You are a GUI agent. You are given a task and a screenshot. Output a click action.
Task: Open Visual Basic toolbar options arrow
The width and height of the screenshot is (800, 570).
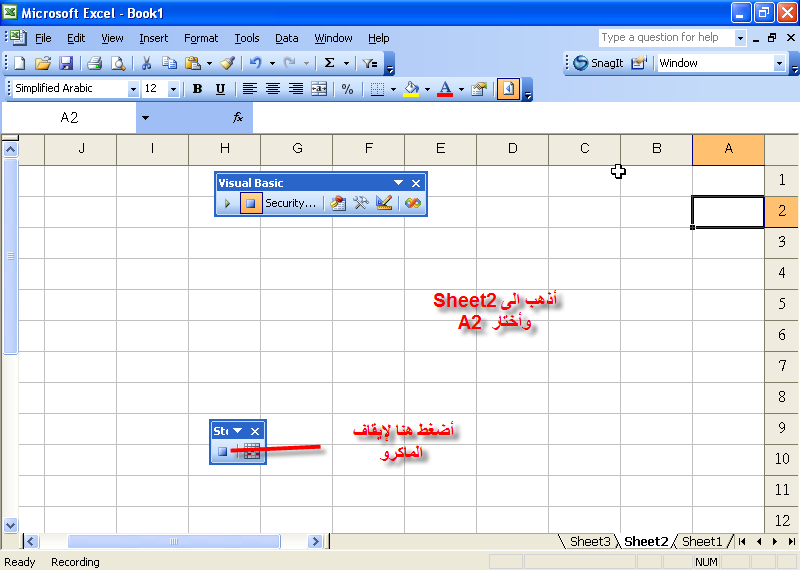click(398, 183)
